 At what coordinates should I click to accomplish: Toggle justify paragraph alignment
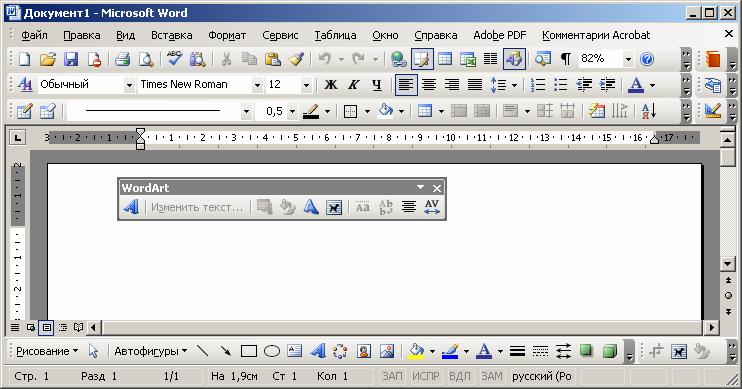(475, 85)
